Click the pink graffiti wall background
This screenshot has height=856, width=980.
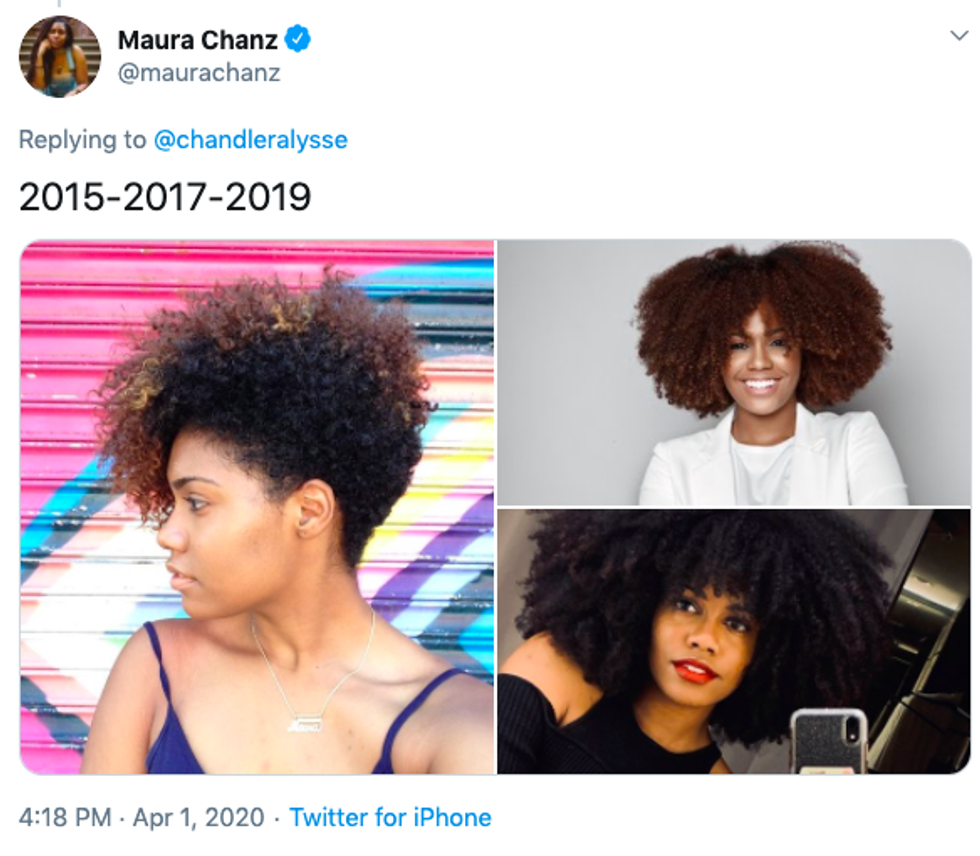[70, 330]
